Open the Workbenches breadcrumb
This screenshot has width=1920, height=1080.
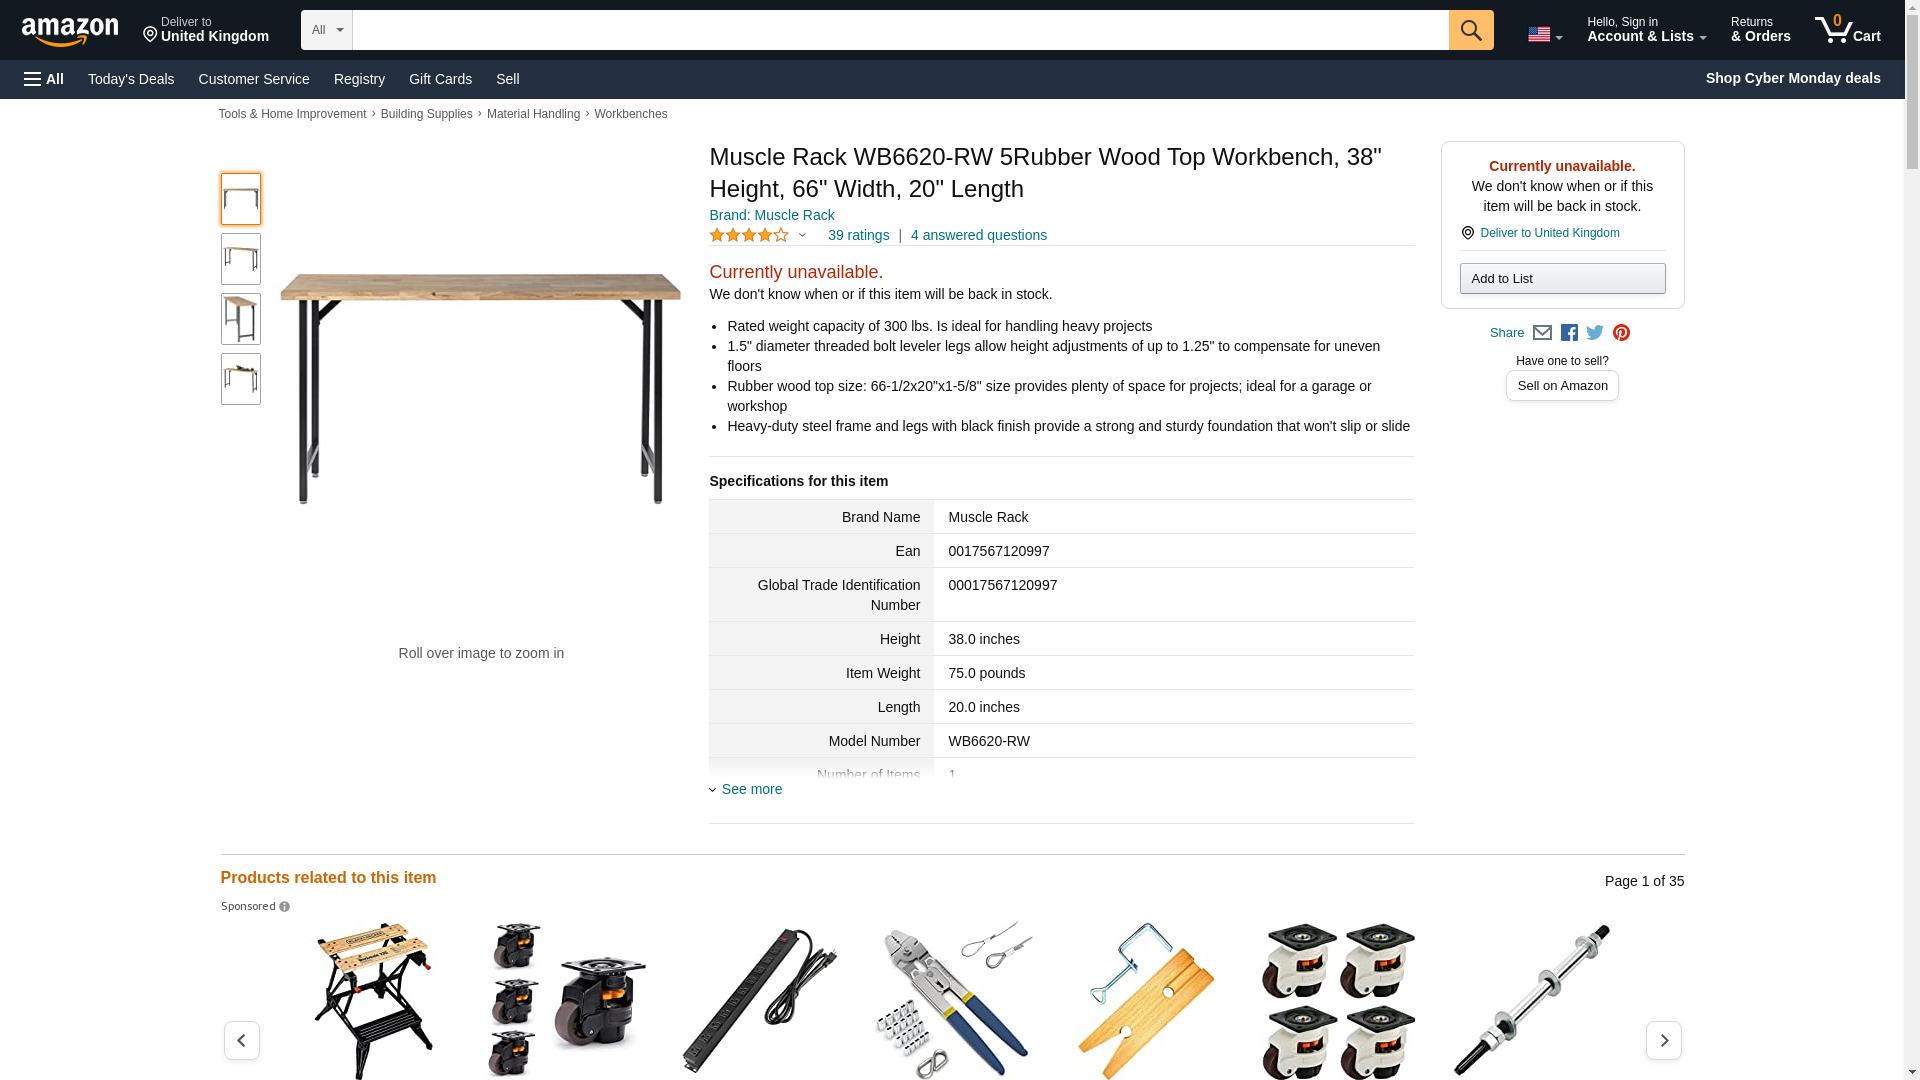(630, 114)
